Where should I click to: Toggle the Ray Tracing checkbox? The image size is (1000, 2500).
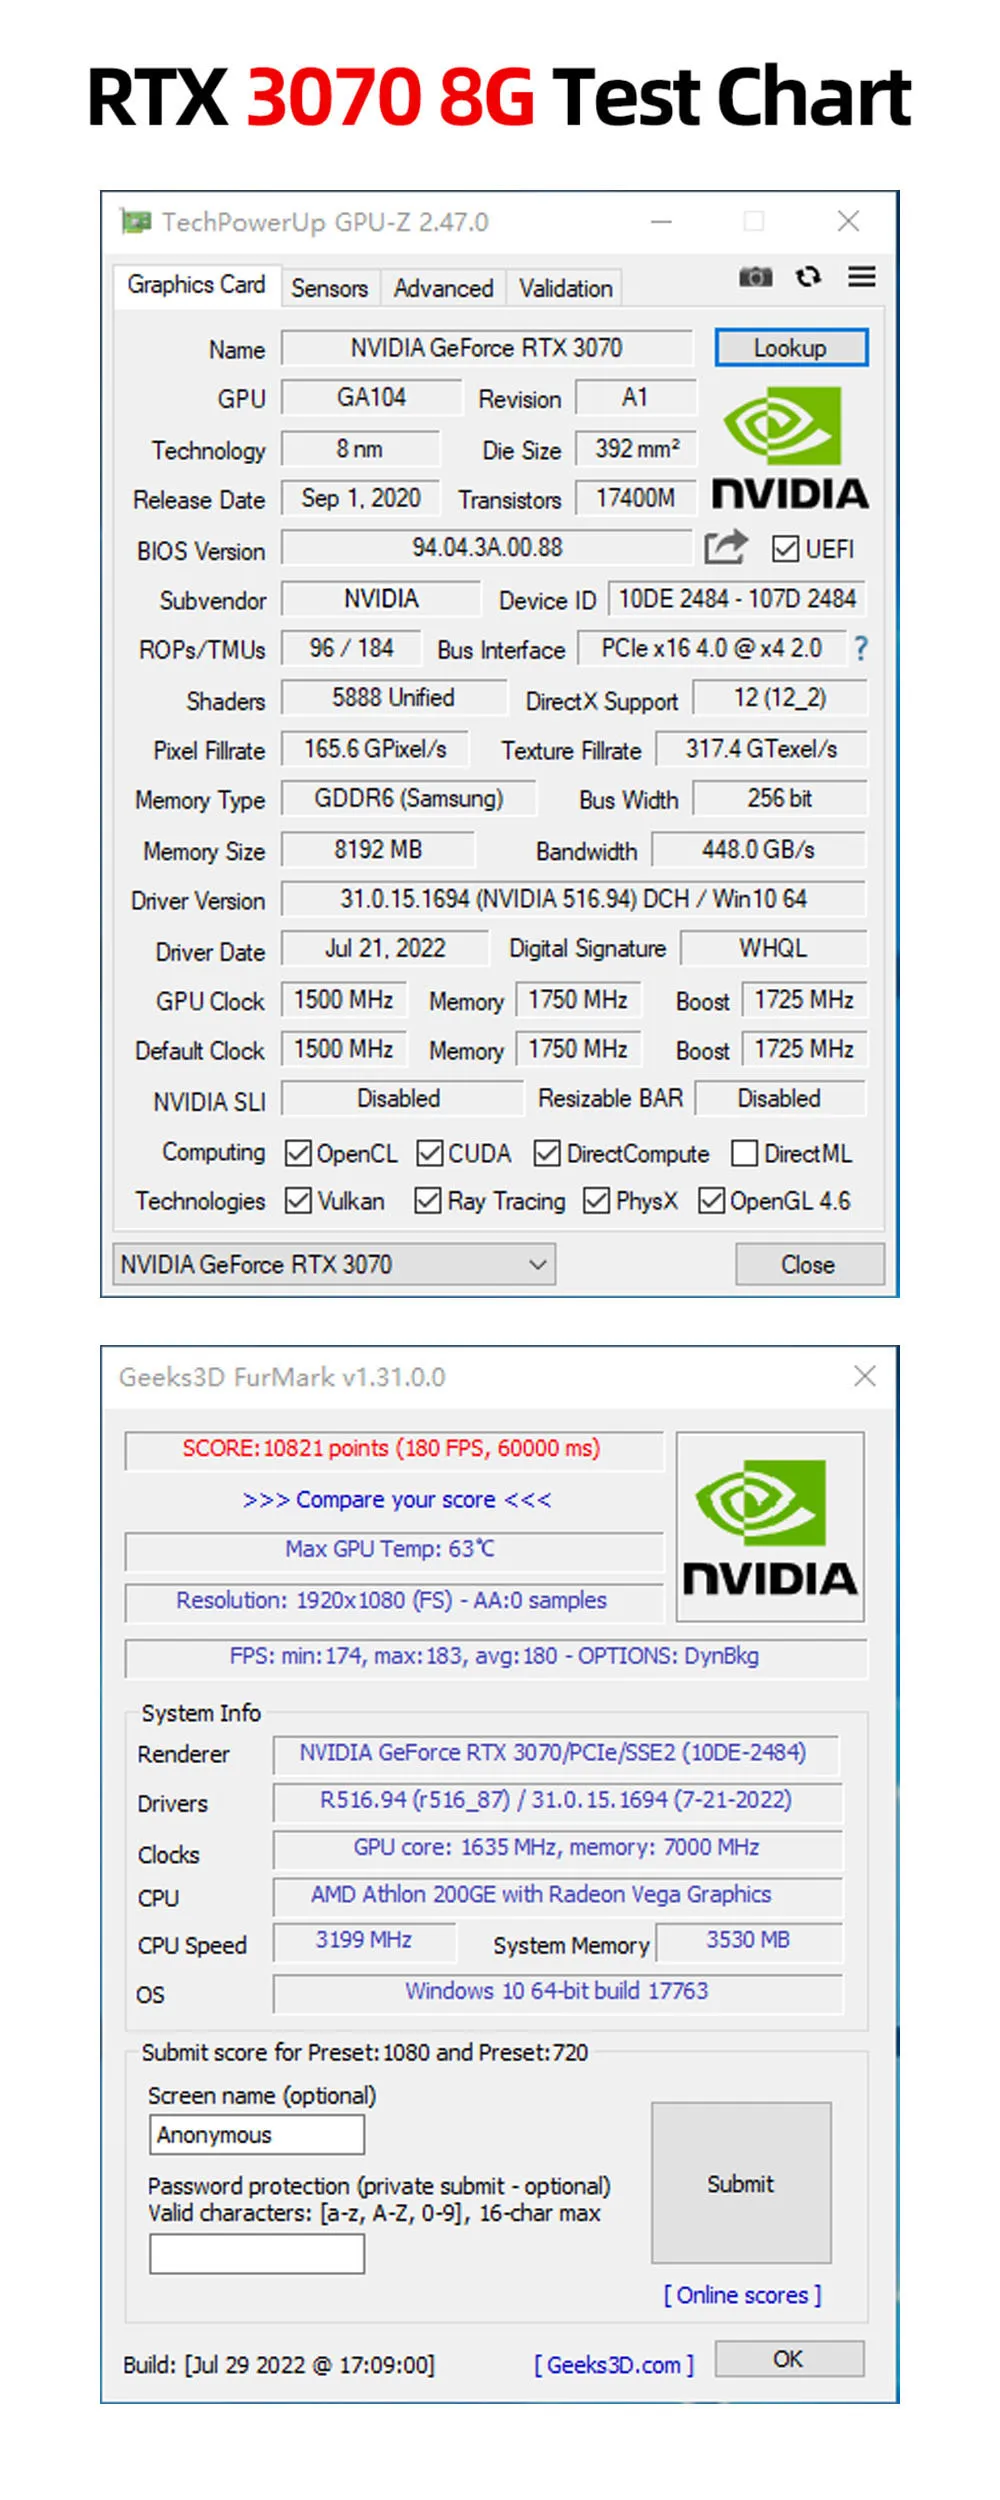[428, 1200]
